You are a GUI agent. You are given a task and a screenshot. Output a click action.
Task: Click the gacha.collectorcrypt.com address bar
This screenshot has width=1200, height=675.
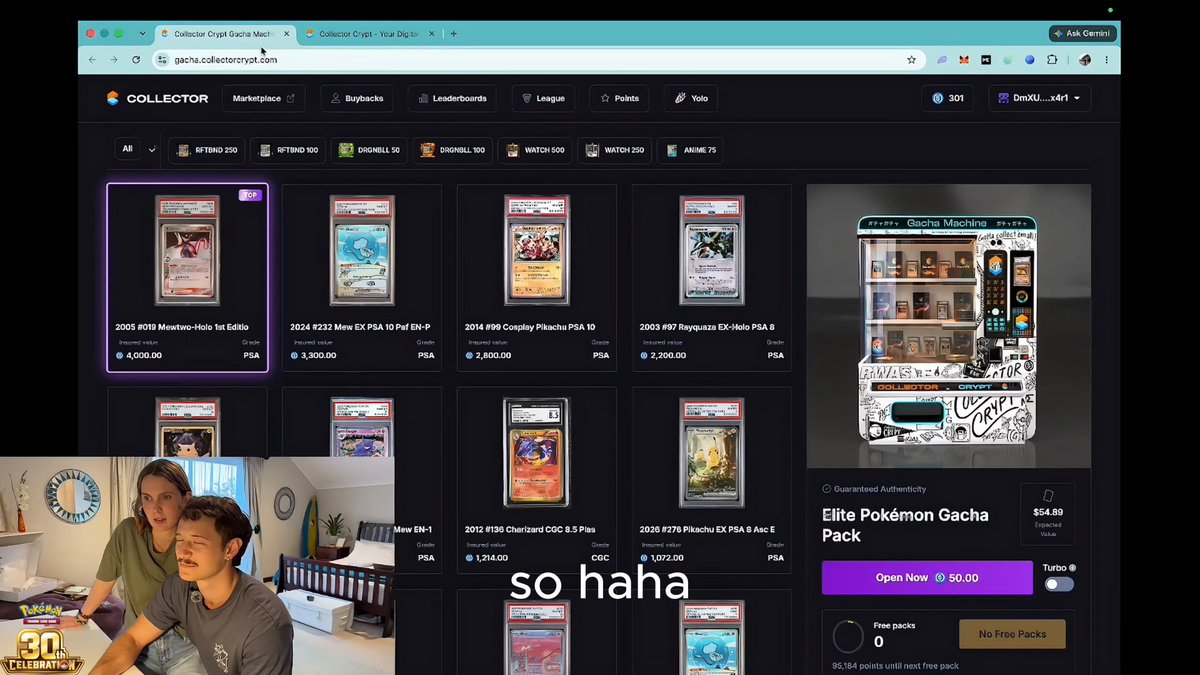(x=537, y=60)
